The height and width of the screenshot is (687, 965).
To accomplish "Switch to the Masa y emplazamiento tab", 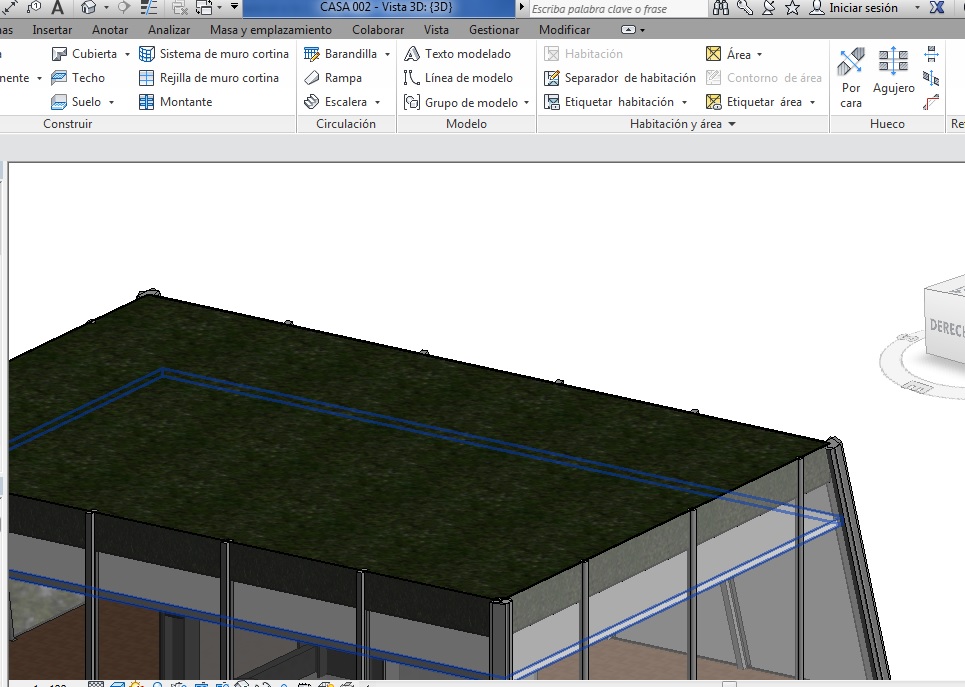I will (x=270, y=30).
